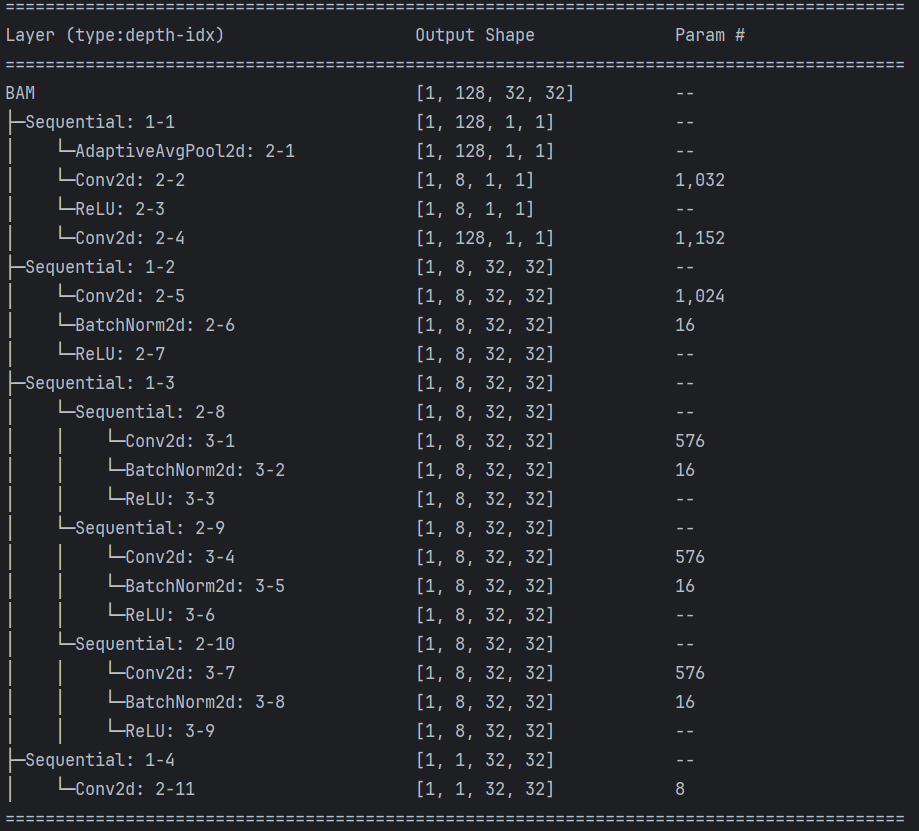Click the "Conv2d: 2-5" layer name

point(130,296)
